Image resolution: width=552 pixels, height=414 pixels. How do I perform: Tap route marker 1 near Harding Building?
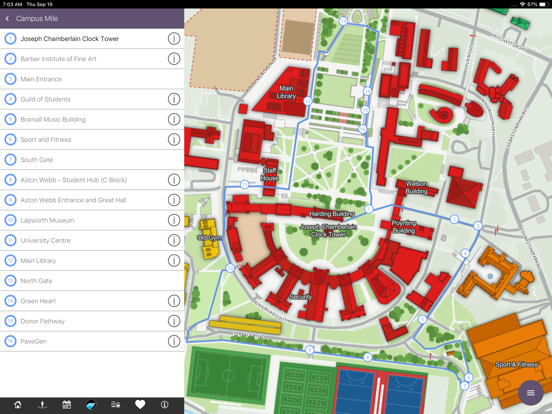click(x=369, y=209)
